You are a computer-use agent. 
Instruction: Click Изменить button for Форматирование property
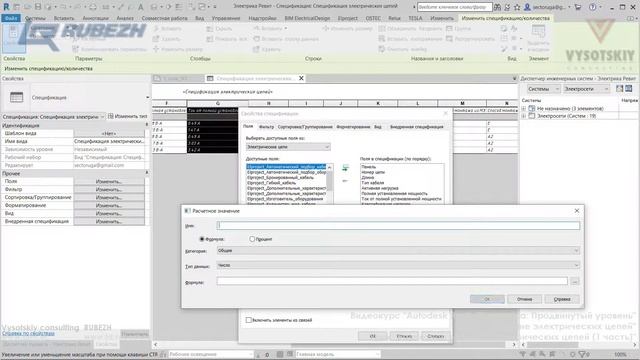[109, 205]
